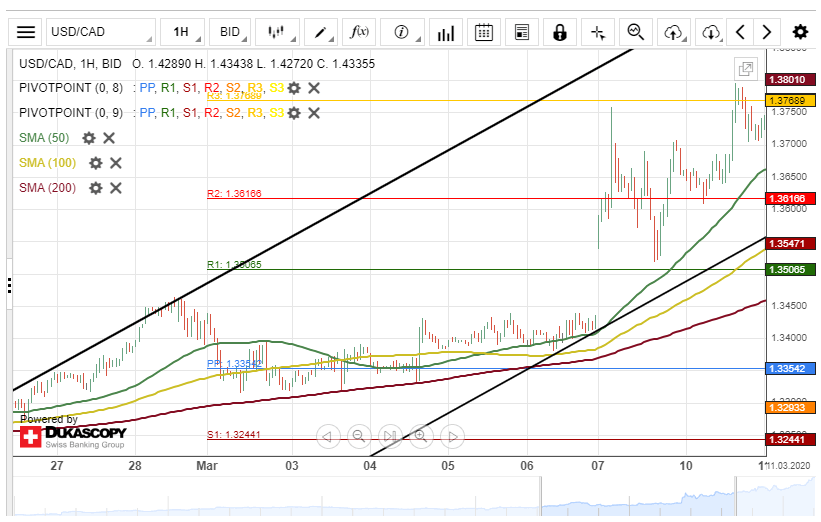
Task: Open chart settings gear in toolbar
Action: coord(800,32)
